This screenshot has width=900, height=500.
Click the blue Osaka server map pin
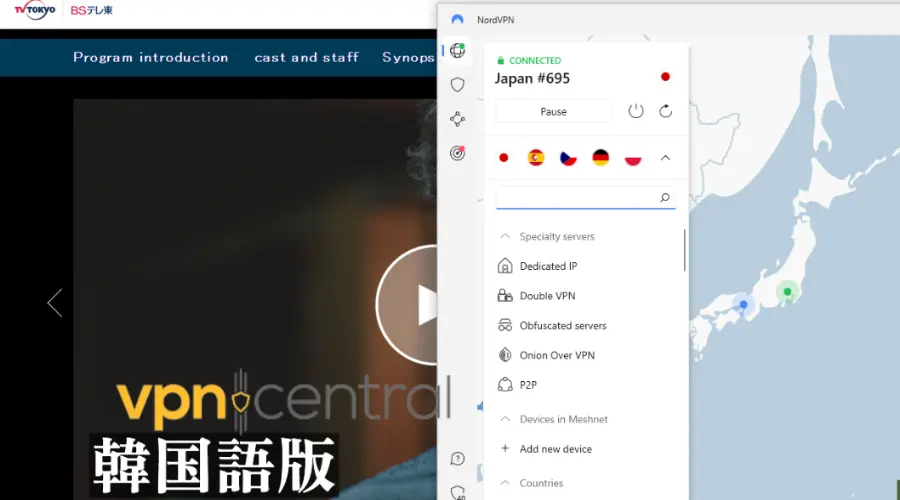(743, 304)
